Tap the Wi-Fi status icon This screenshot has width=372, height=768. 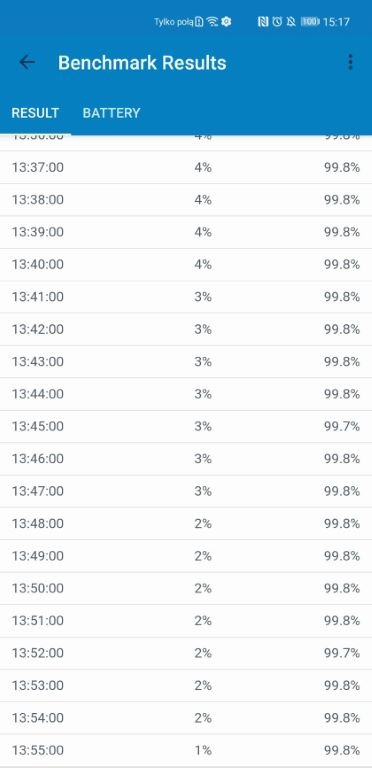(x=212, y=22)
